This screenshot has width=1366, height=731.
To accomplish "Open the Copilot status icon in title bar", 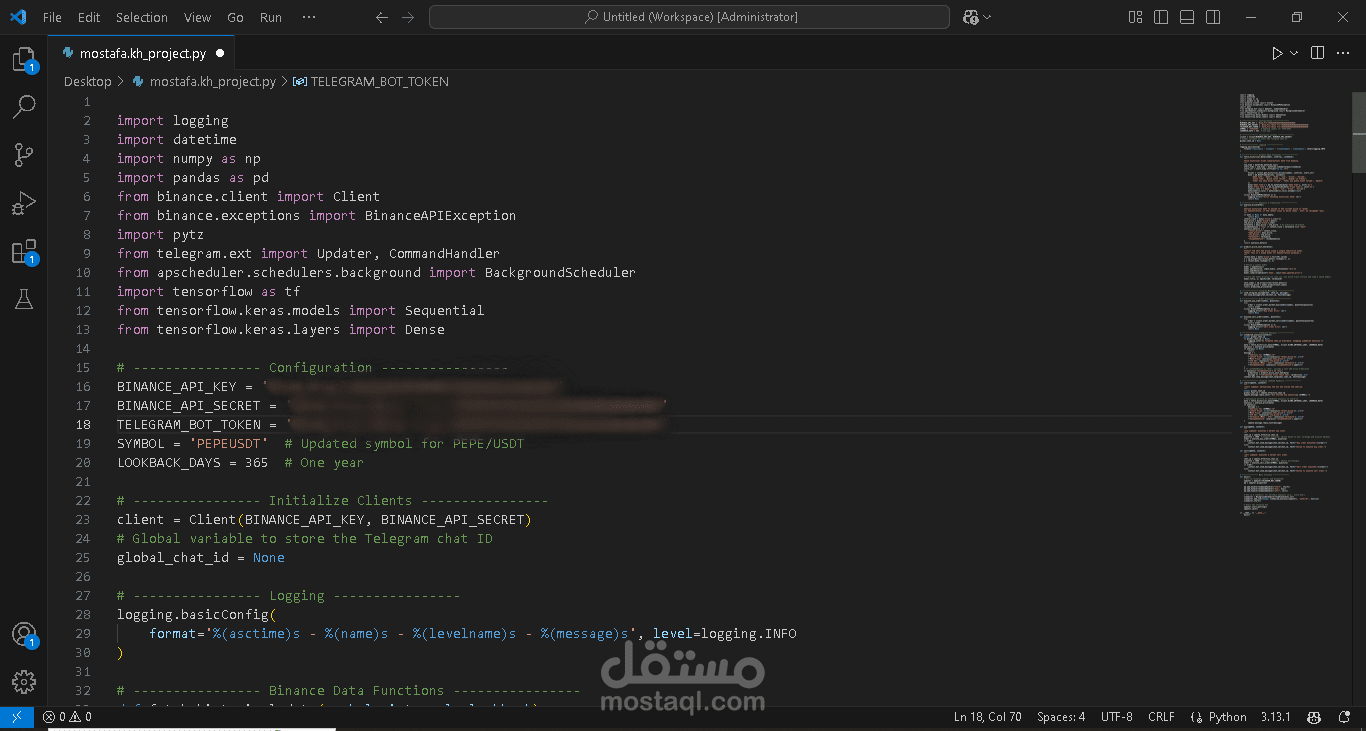I will click(970, 17).
